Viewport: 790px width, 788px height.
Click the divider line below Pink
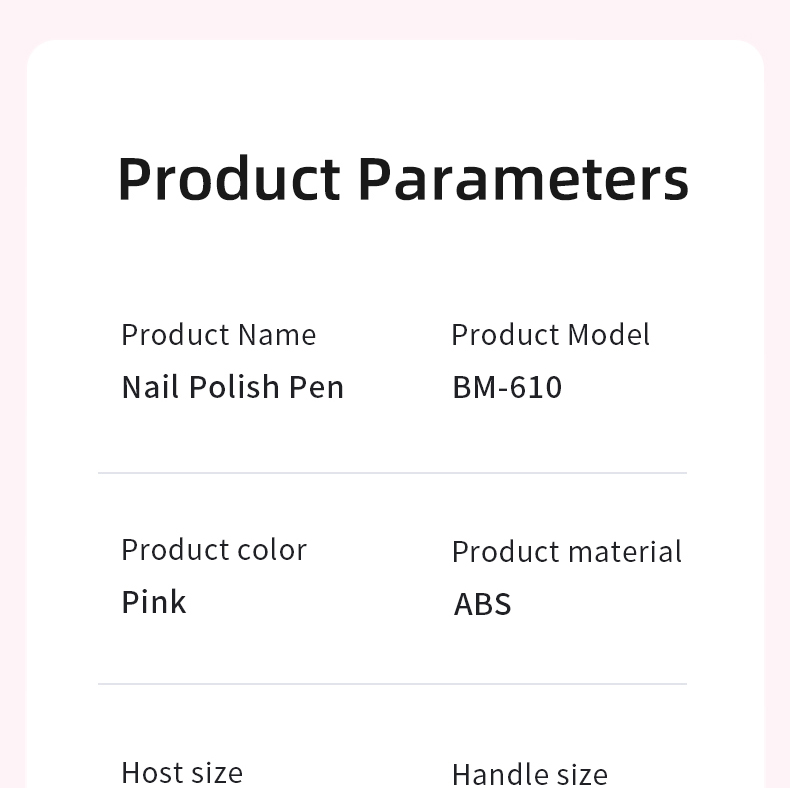tap(392, 684)
